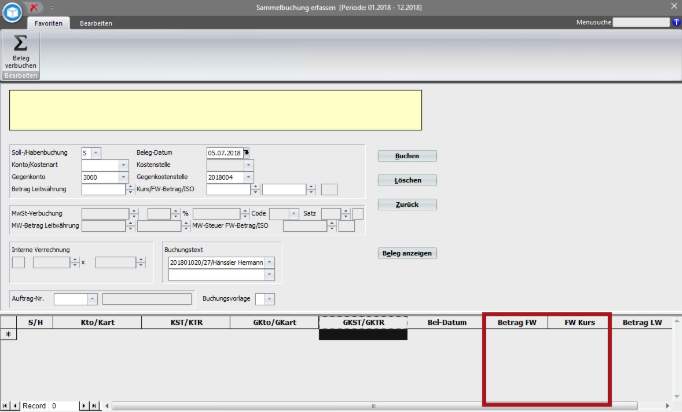Select the Favoriten ribbon tab
This screenshot has height=412, width=682.
[x=49, y=22]
